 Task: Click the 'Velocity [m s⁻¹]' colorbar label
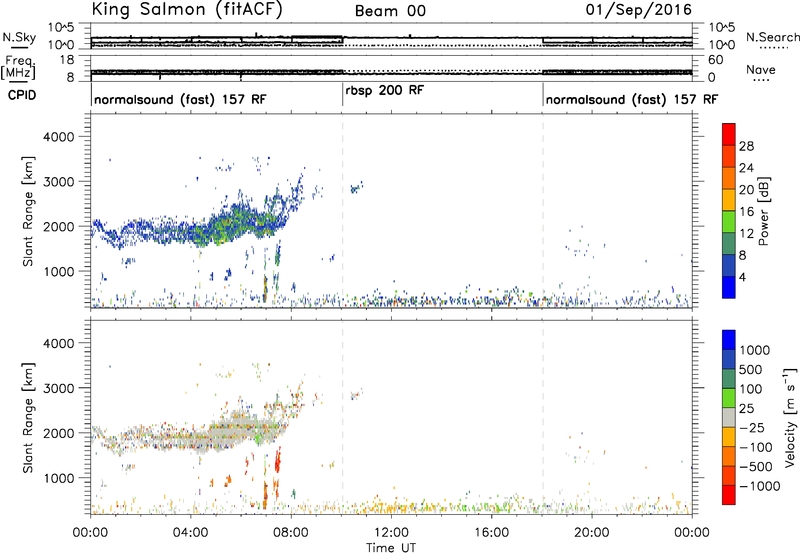[790, 417]
